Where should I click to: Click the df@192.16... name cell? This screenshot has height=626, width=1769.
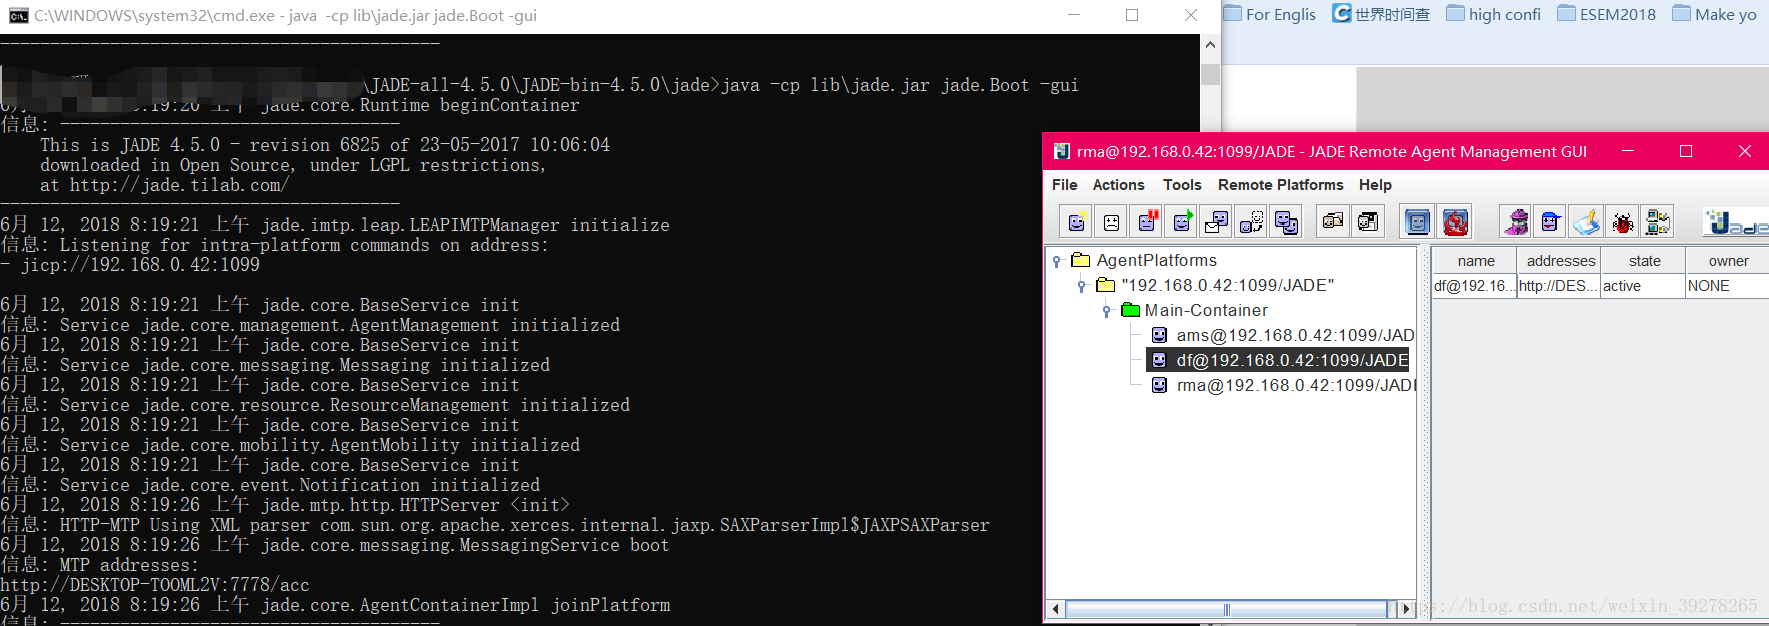point(1475,286)
